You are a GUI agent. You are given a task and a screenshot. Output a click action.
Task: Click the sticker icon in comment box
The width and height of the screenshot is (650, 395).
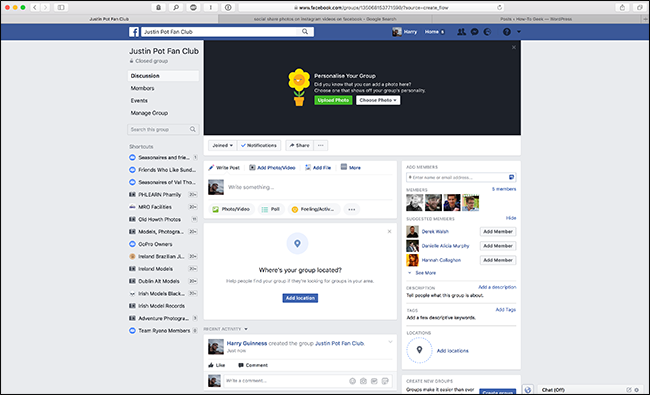[x=385, y=381]
